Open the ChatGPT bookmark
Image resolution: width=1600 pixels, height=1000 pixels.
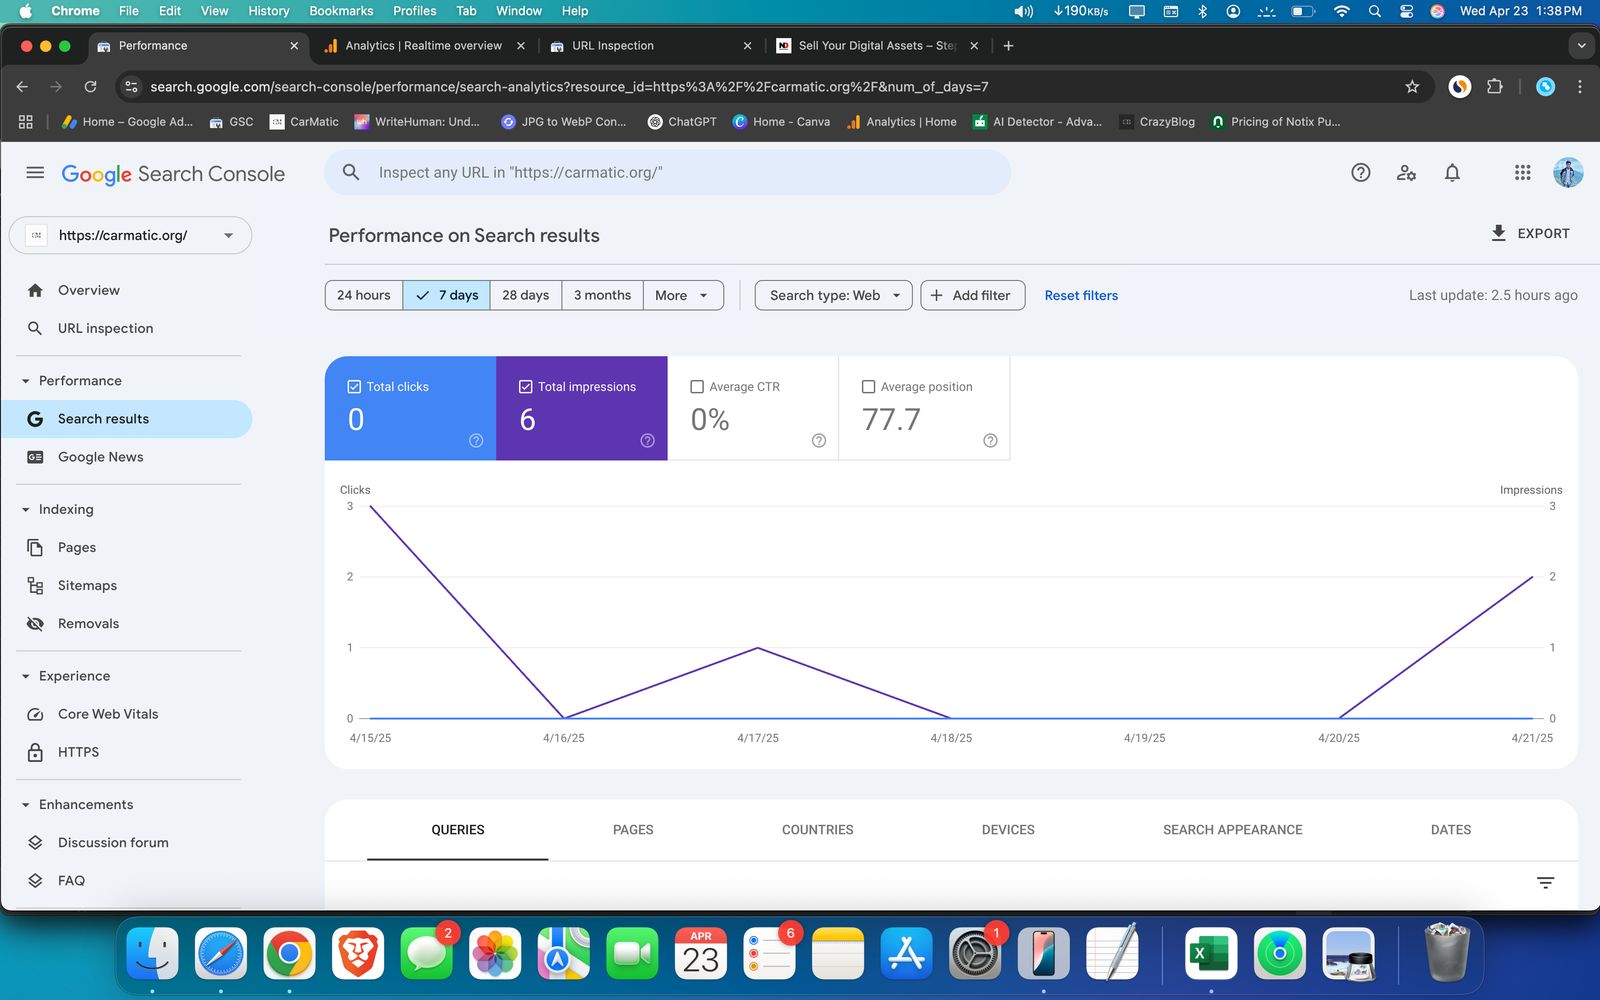pyautogui.click(x=682, y=122)
